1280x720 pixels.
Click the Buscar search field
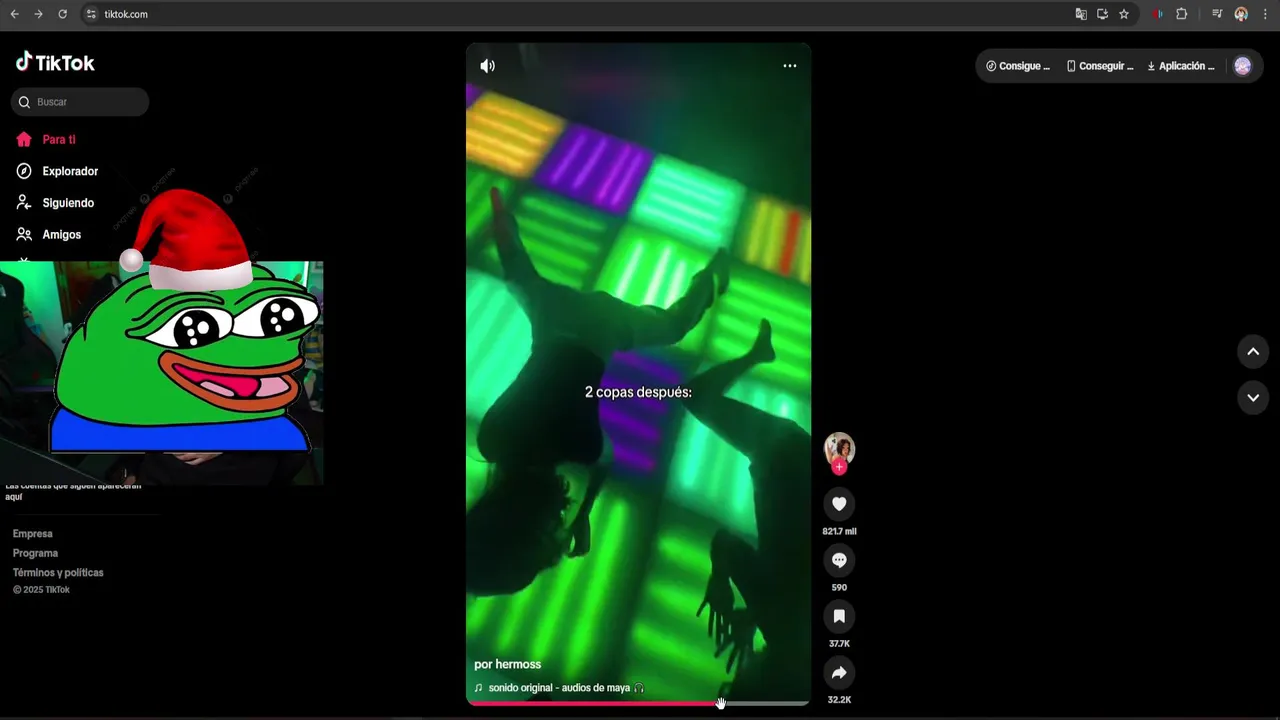coord(80,102)
